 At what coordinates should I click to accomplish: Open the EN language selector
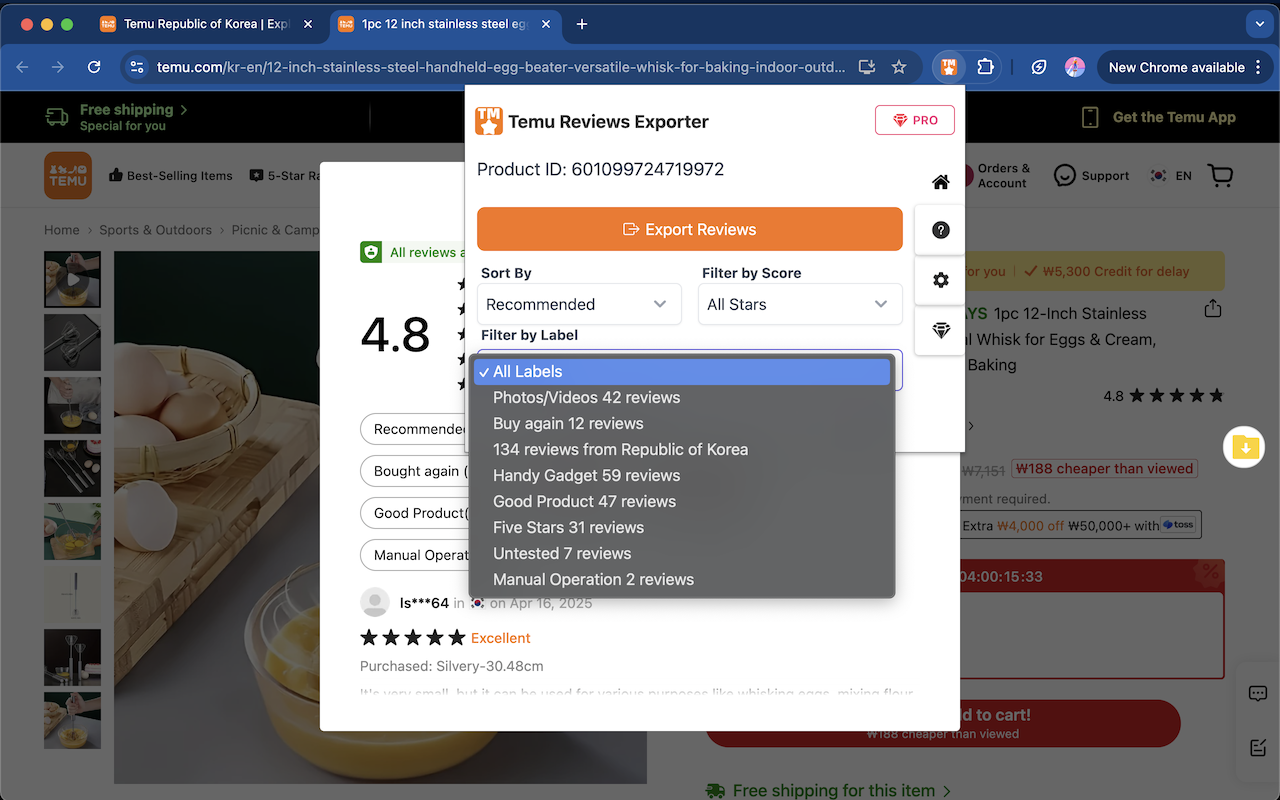click(1171, 176)
